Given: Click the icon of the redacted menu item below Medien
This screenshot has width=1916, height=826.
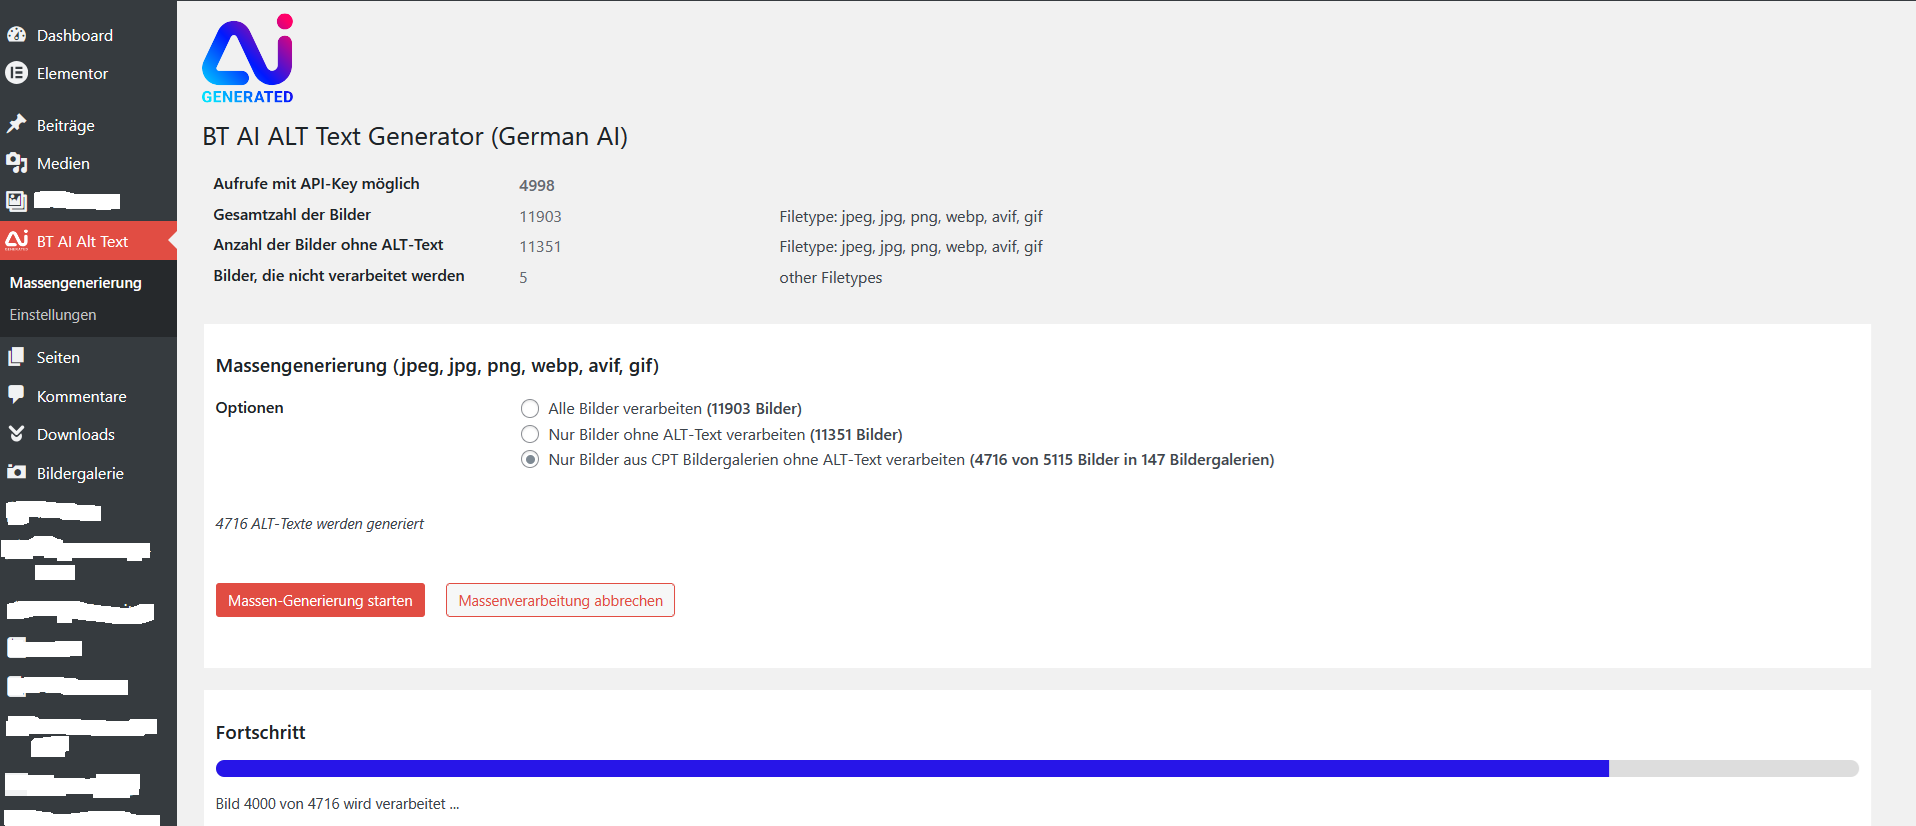Looking at the screenshot, I should [16, 201].
